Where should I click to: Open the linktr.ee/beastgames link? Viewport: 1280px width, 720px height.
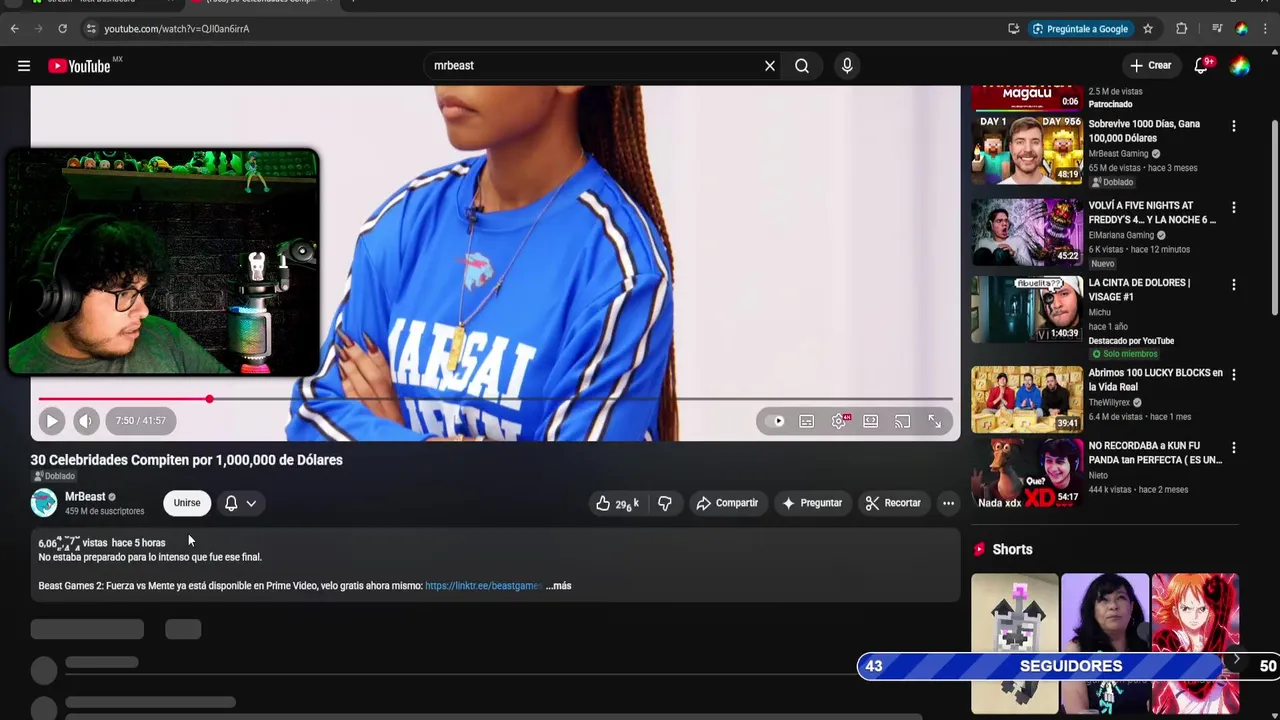pos(484,586)
